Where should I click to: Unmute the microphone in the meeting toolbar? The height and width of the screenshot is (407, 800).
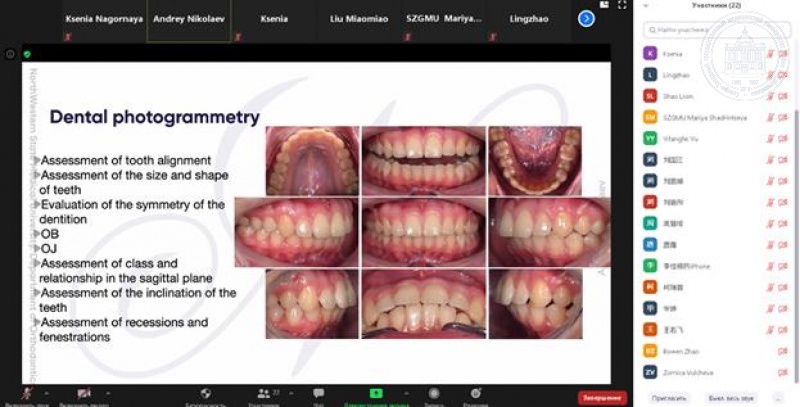point(28,394)
